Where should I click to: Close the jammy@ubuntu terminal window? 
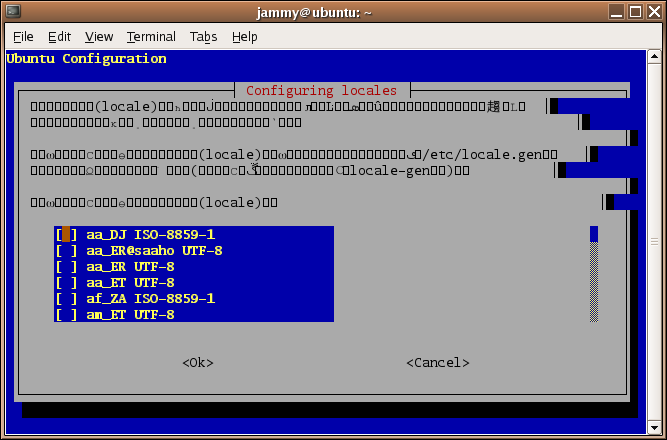pyautogui.click(x=654, y=11)
